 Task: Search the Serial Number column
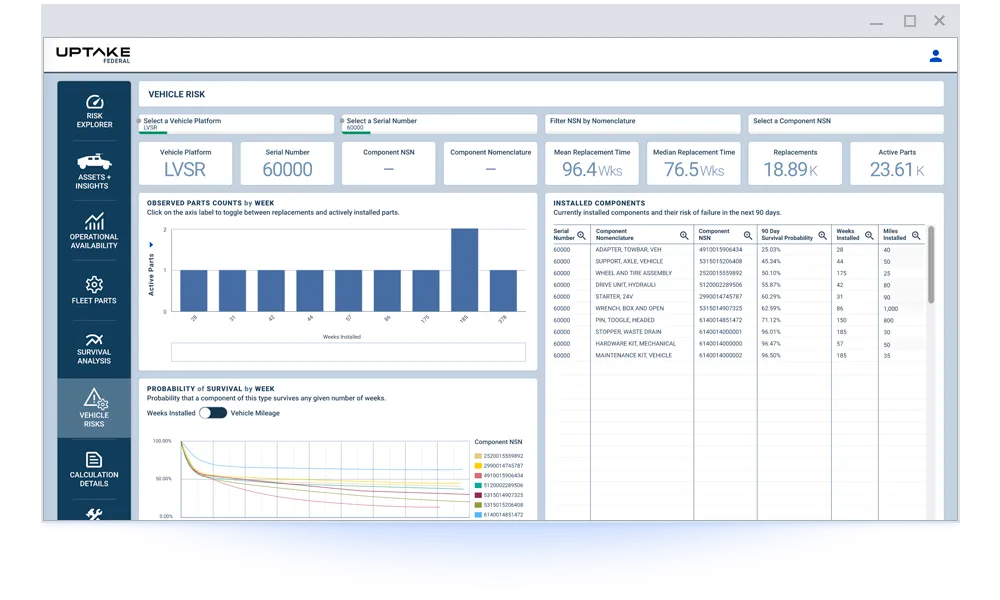pyautogui.click(x=581, y=235)
